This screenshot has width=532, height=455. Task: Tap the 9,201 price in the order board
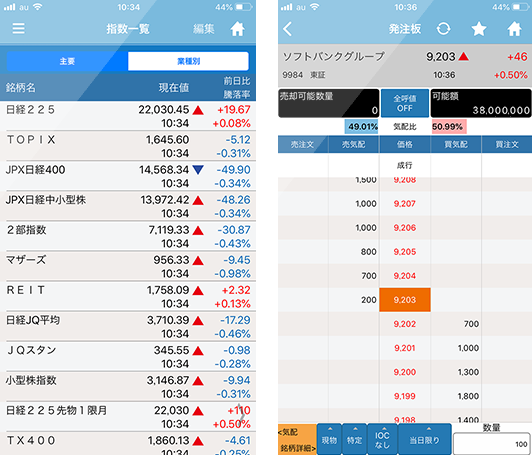(x=405, y=348)
